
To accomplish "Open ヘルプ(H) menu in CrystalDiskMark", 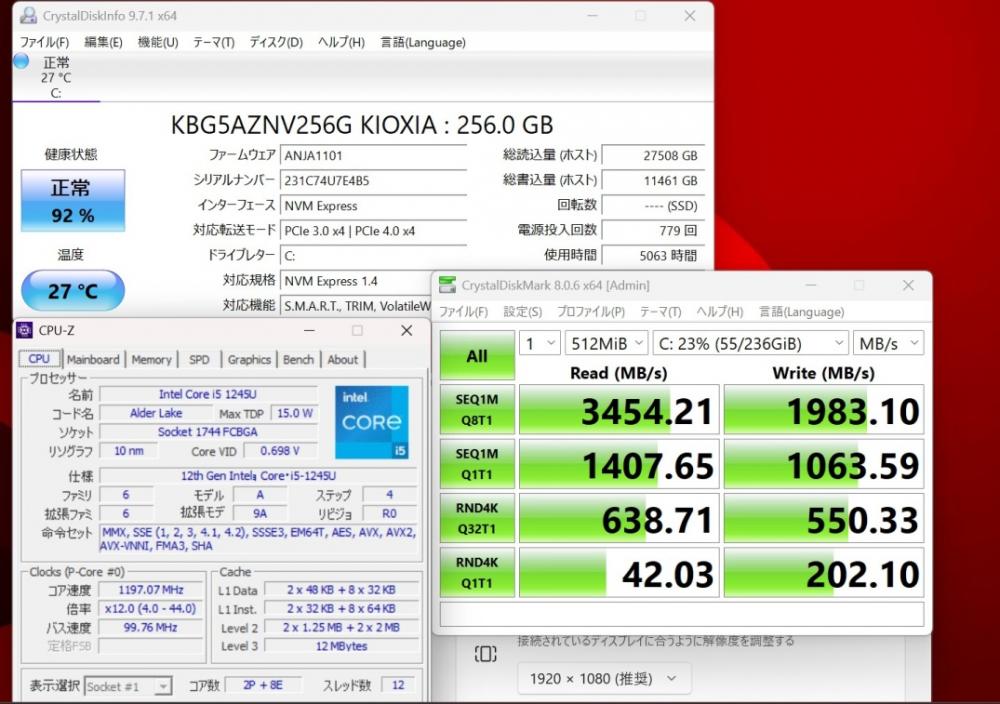I will tap(719, 312).
